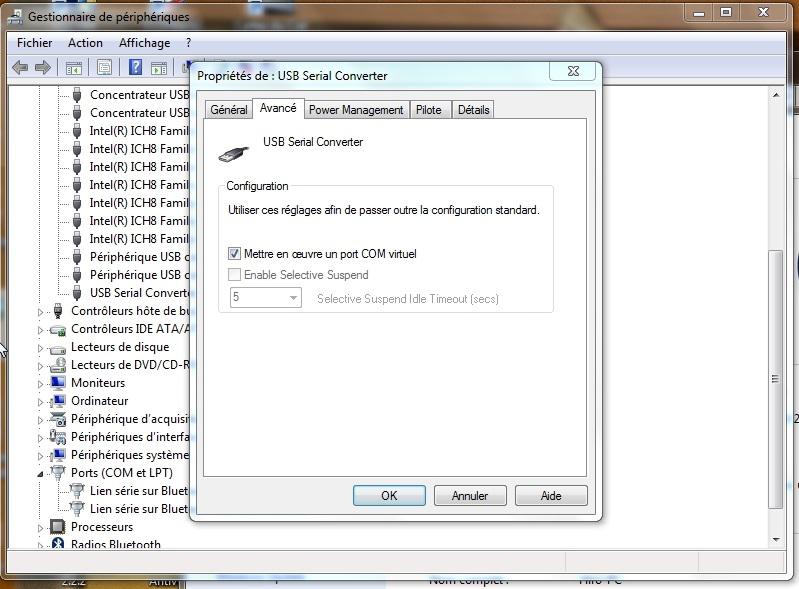Open the Fichier menu
The width and height of the screenshot is (799, 589).
[x=35, y=43]
